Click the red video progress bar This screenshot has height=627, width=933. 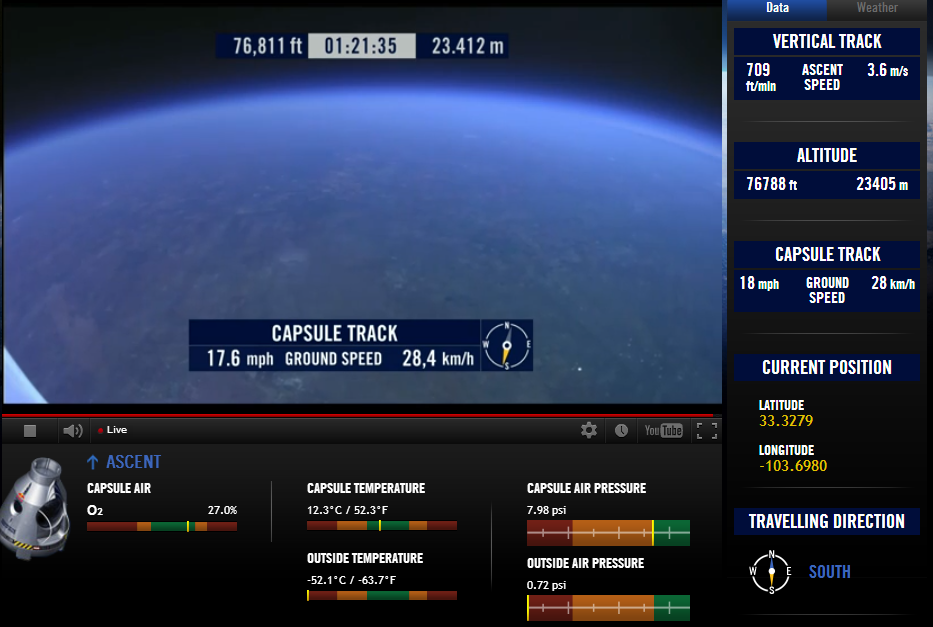pos(358,415)
